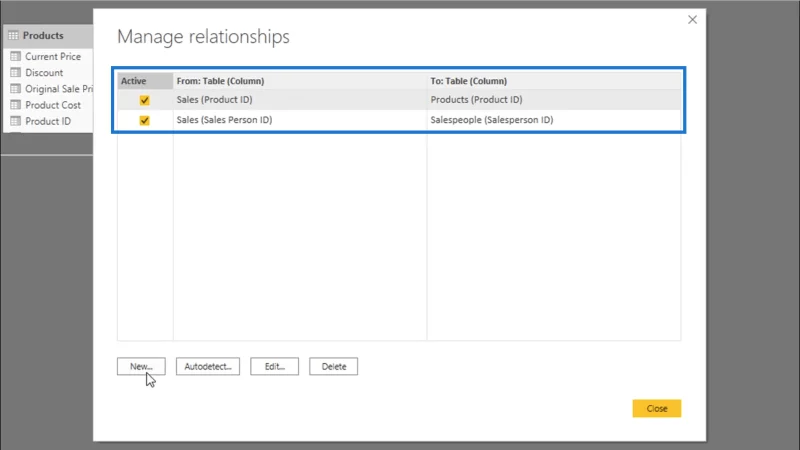The image size is (800, 450).
Task: Click the New... relationship button
Action: click(141, 366)
